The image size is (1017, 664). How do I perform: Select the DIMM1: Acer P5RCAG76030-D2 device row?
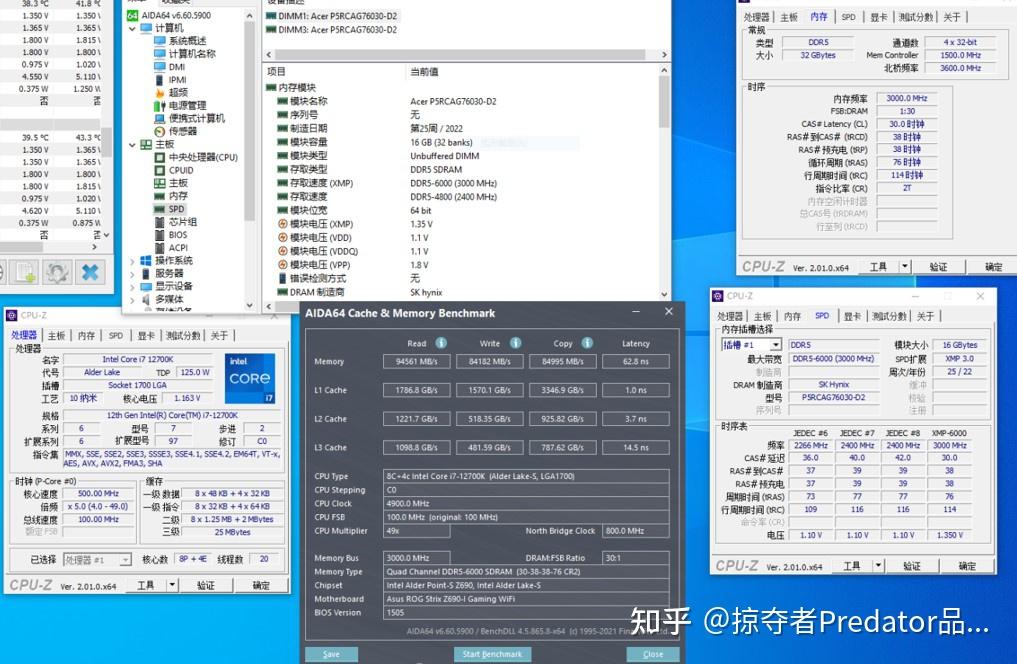coord(332,16)
